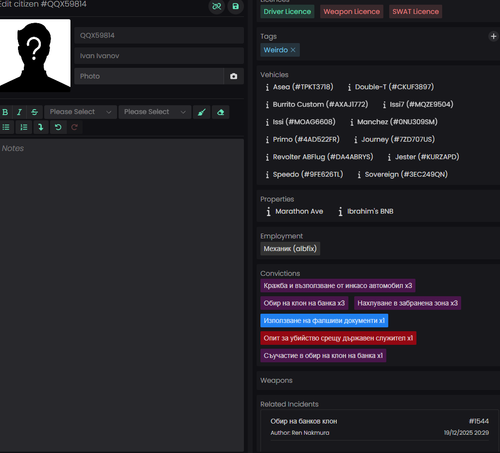Click conviction Нахлуване в забранена зона x3
This screenshot has width=500, height=453.
click(407, 303)
